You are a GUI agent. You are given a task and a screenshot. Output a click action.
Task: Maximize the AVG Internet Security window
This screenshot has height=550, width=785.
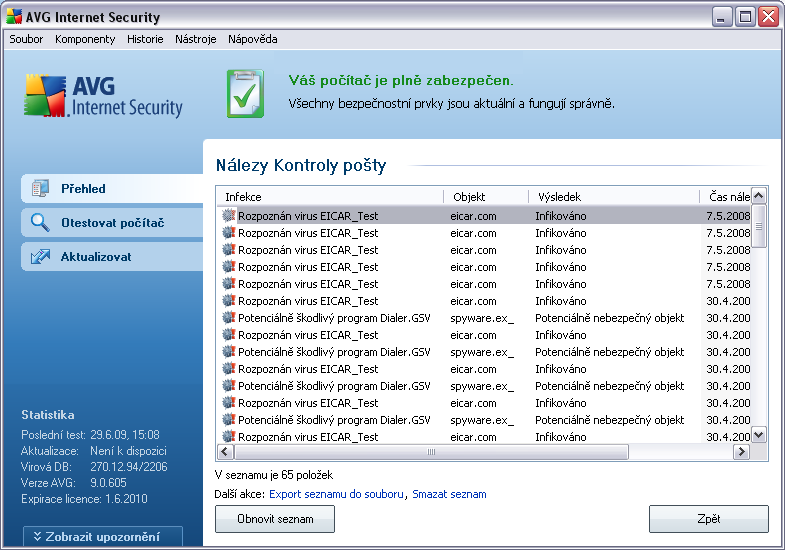tap(745, 17)
